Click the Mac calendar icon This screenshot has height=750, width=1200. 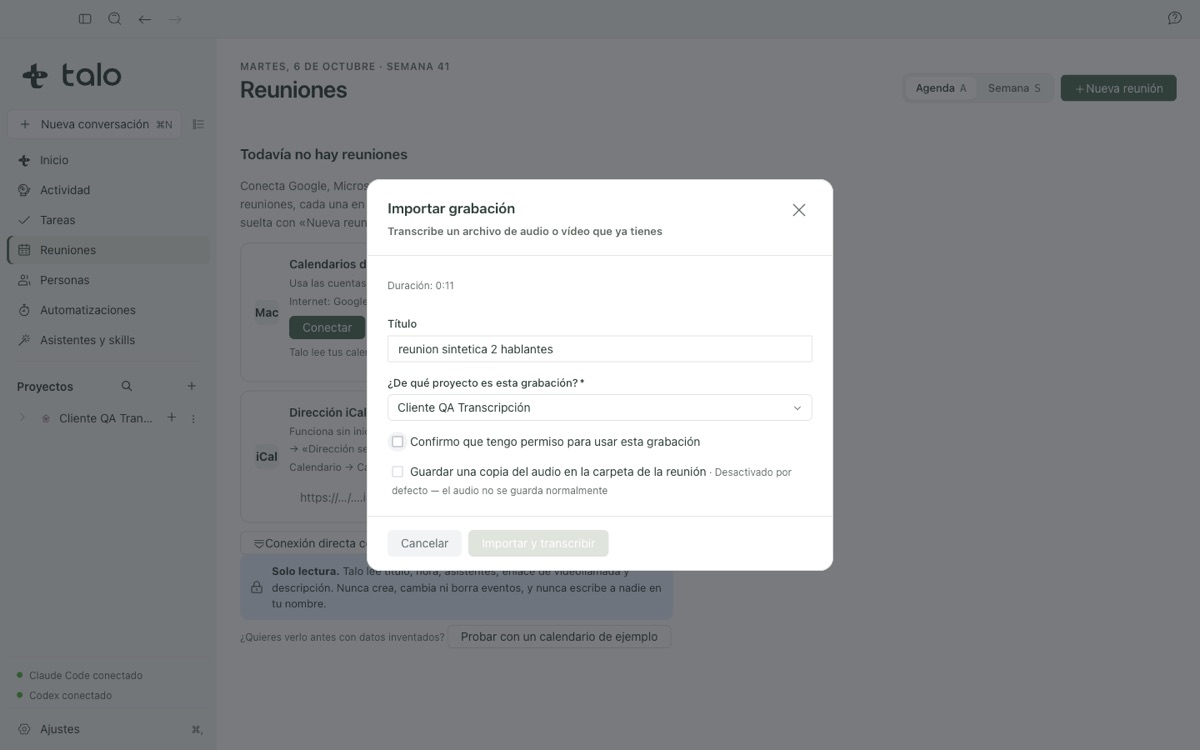coord(267,313)
